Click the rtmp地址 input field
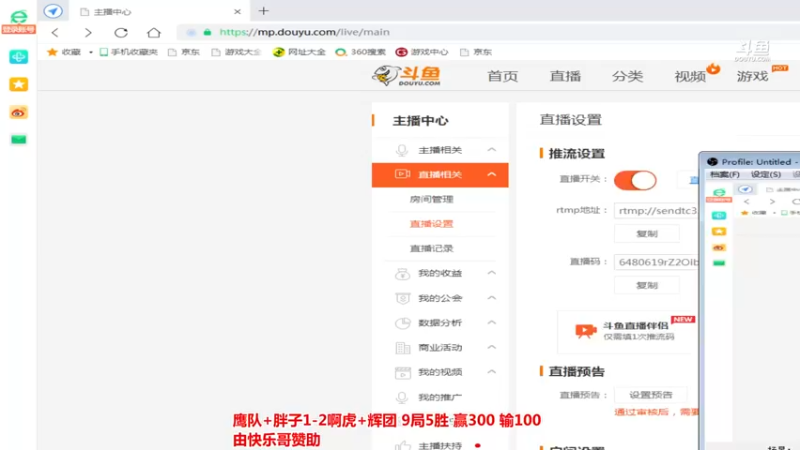This screenshot has width=800, height=450. pos(656,210)
